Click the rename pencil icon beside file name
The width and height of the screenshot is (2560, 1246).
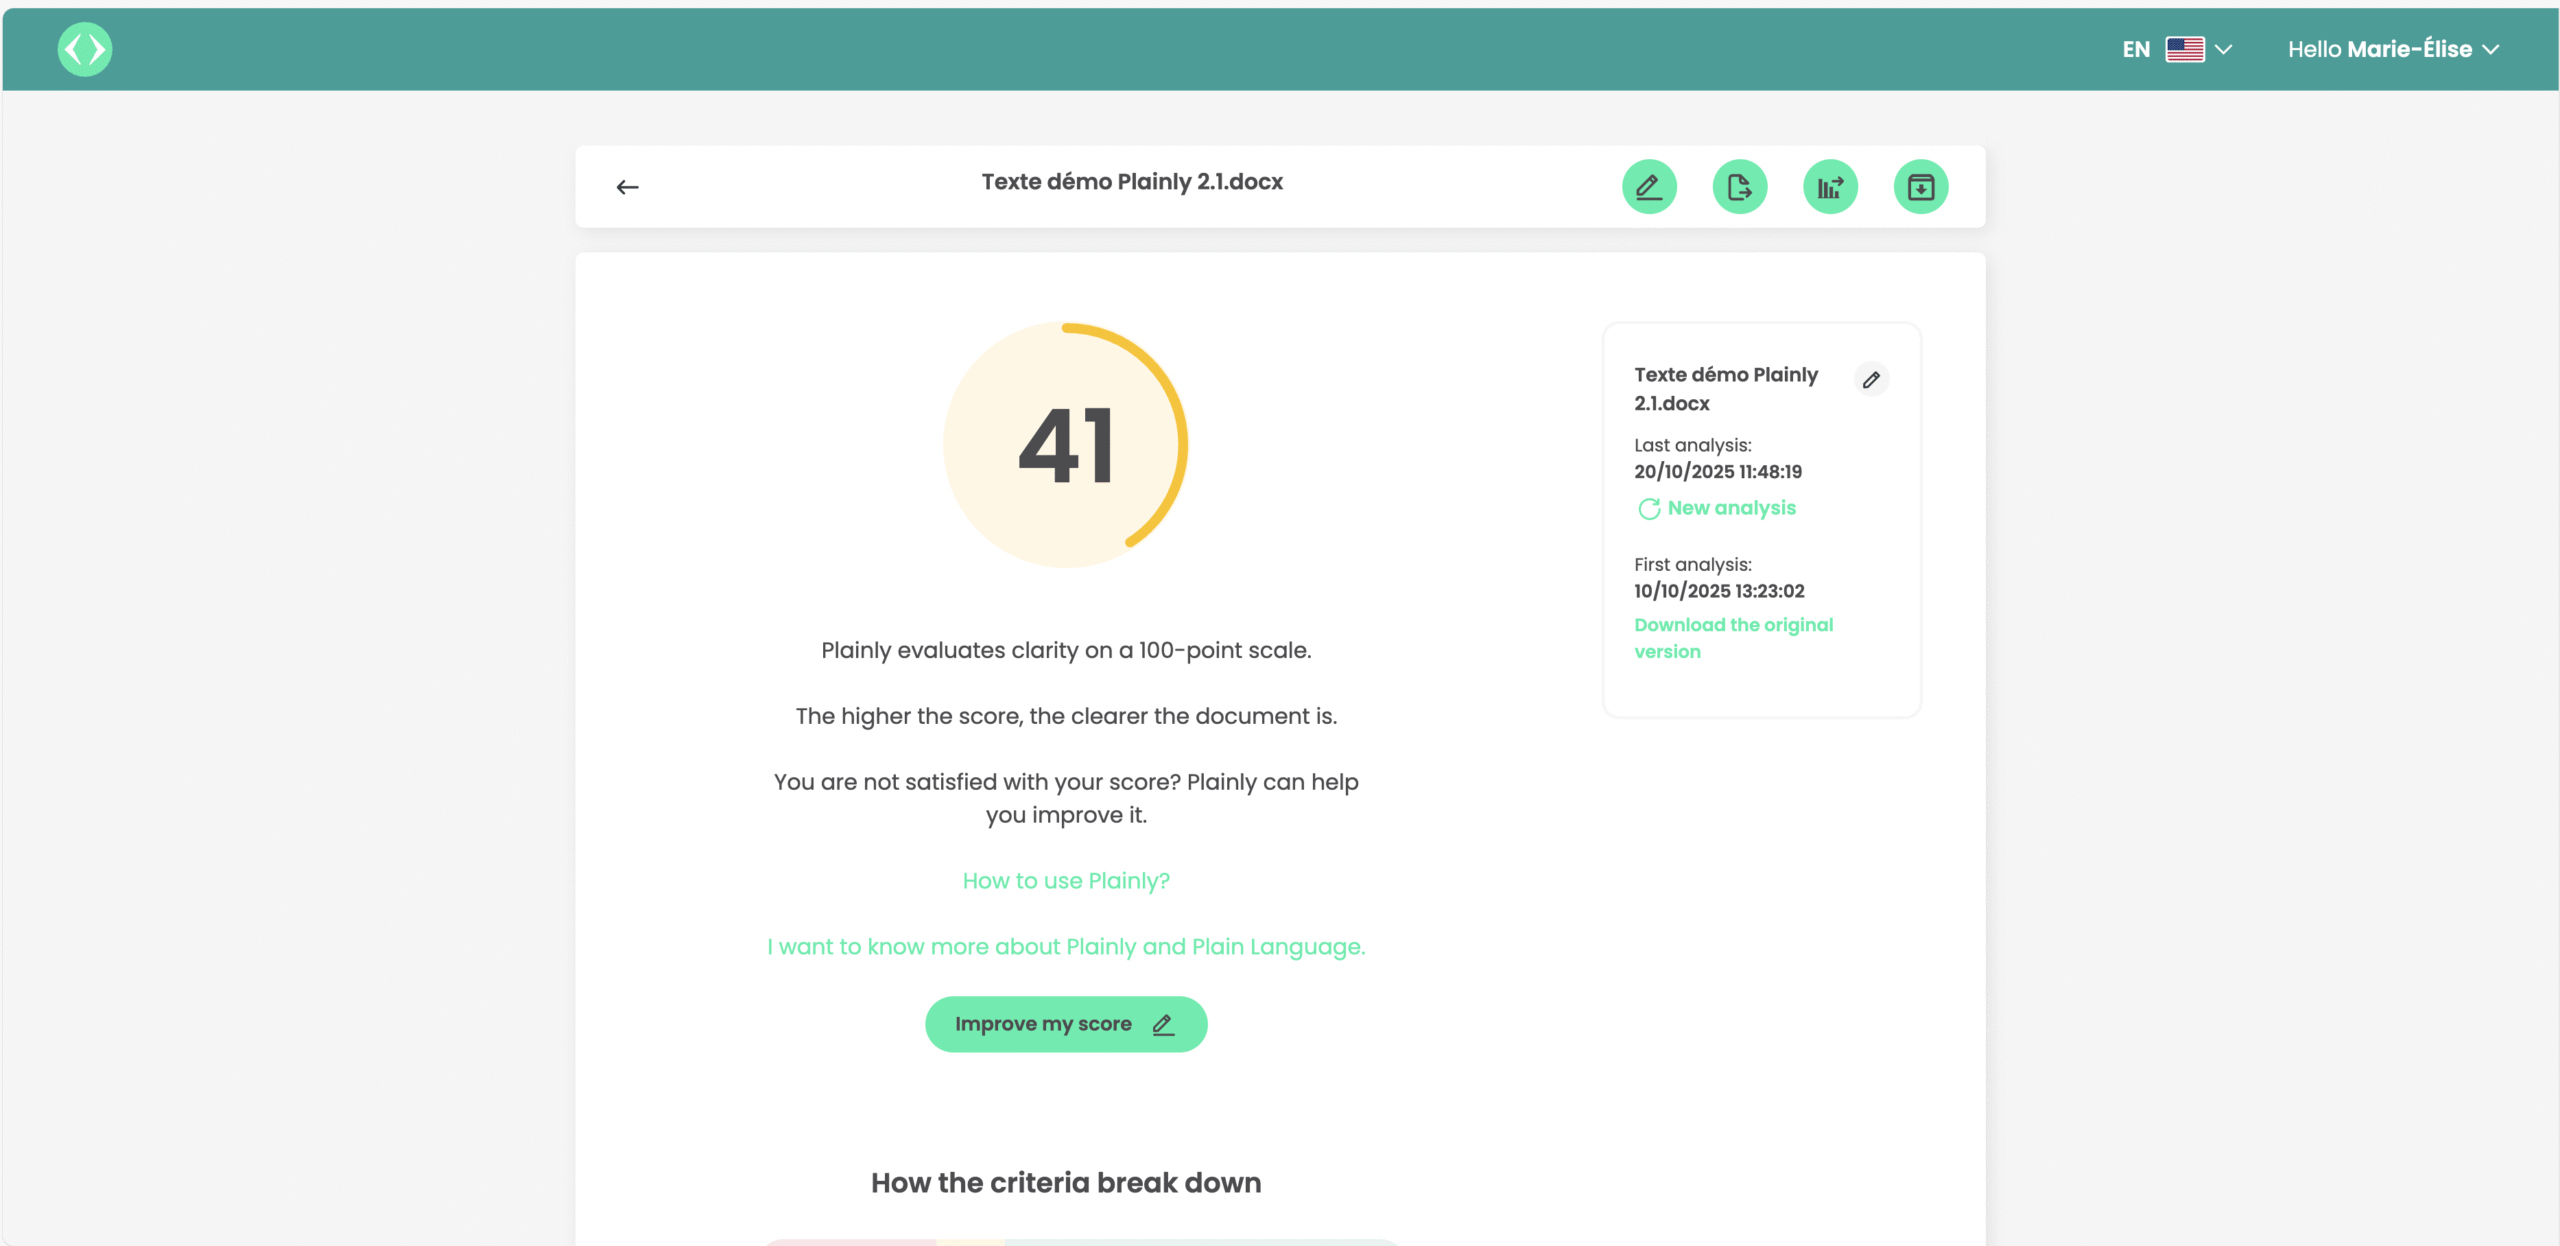click(1871, 380)
